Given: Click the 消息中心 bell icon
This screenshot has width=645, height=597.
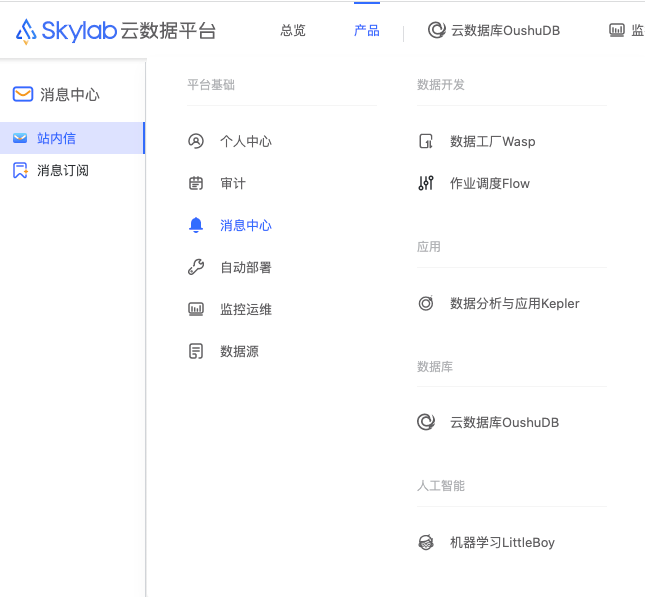Looking at the screenshot, I should [x=196, y=225].
